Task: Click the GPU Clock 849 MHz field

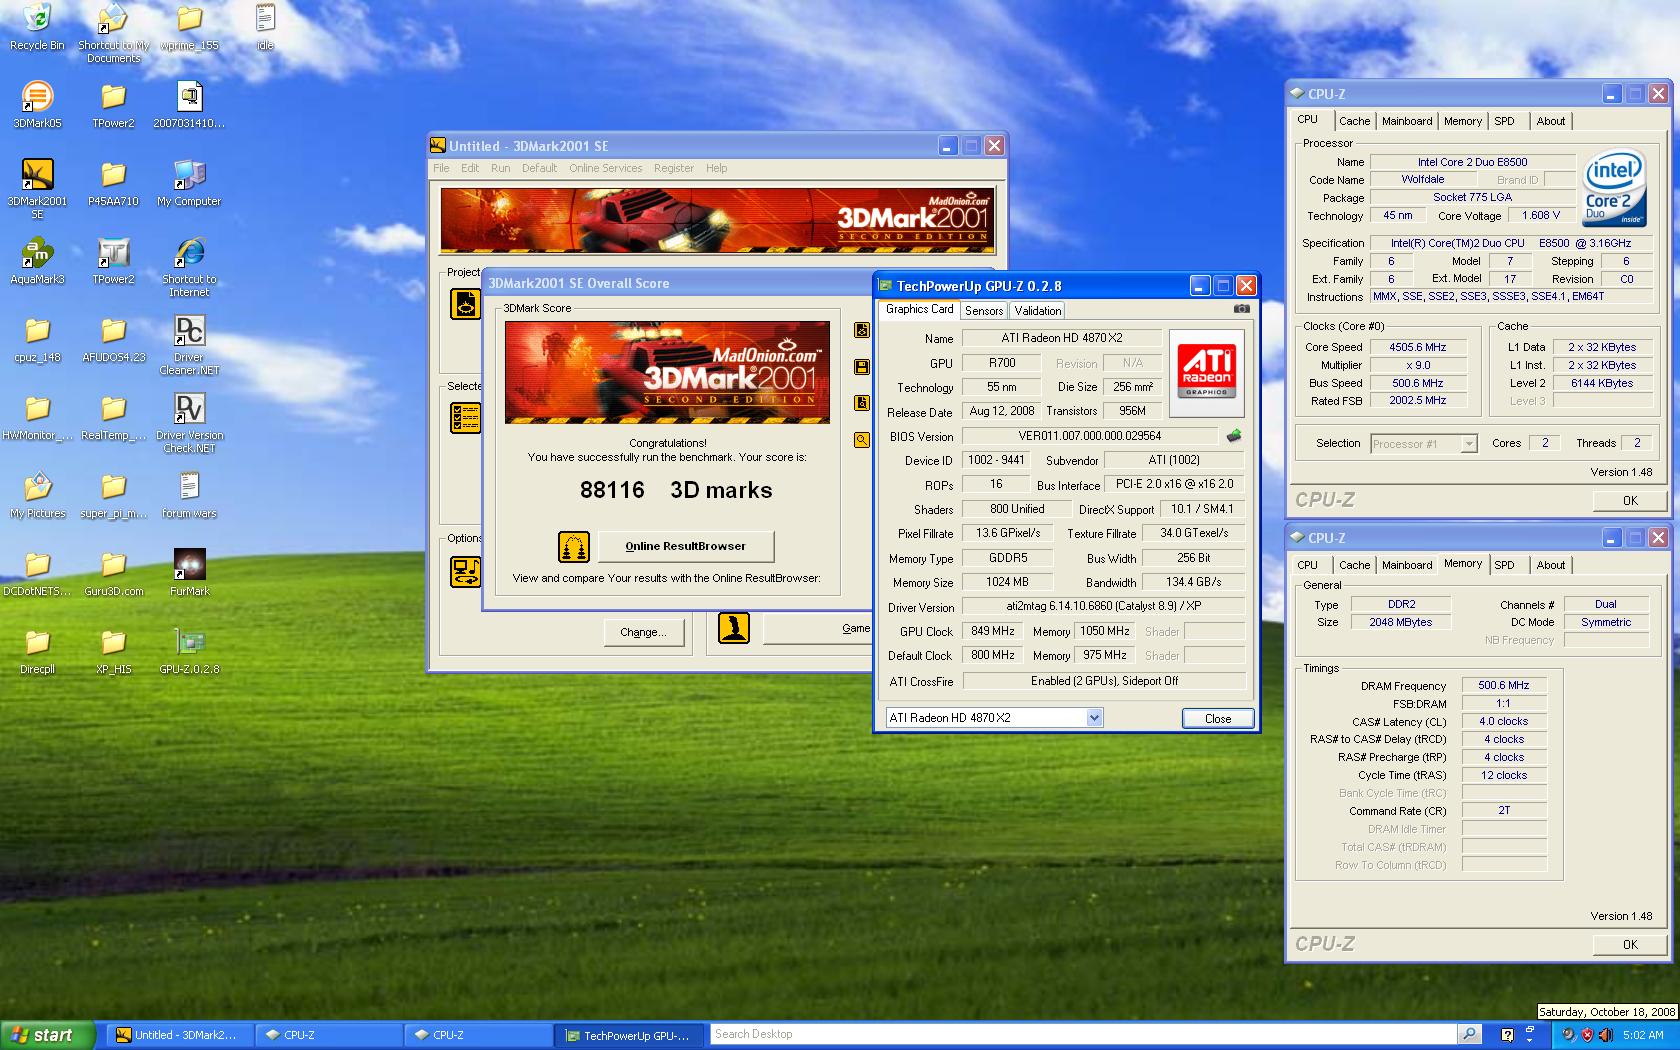Action: tap(992, 631)
